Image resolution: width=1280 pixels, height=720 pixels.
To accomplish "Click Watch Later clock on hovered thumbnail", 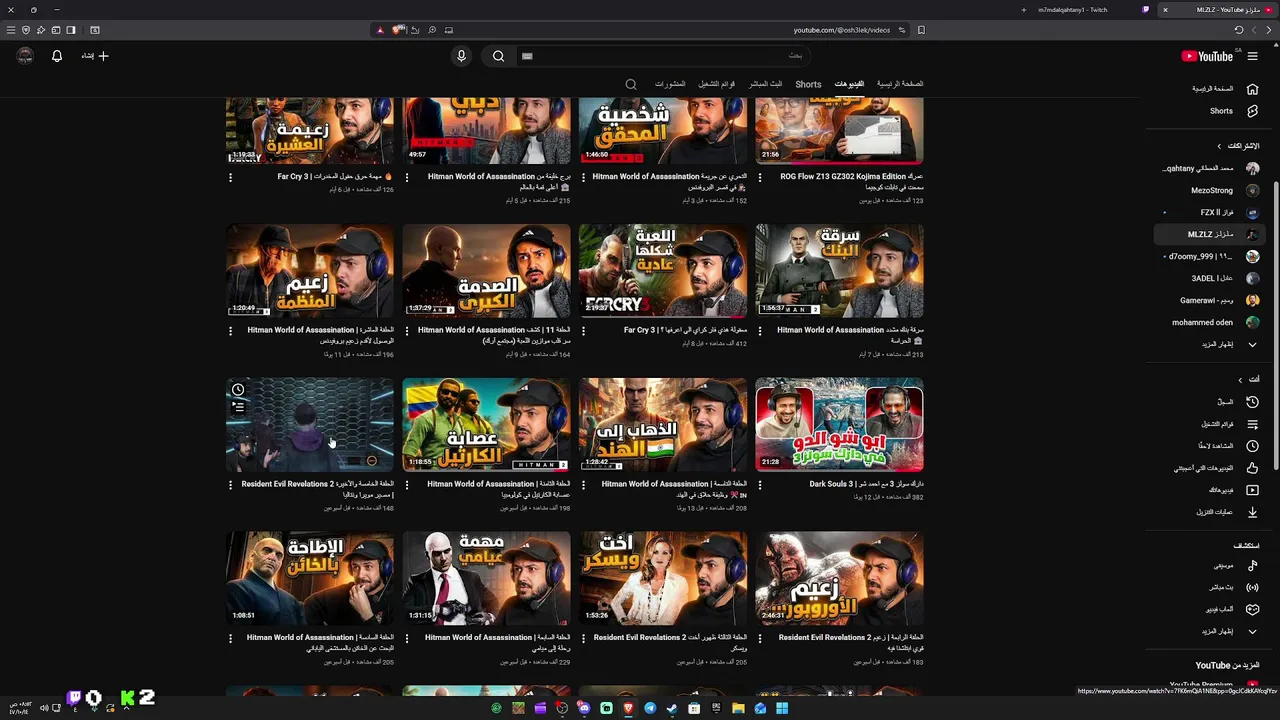I will coord(238,390).
